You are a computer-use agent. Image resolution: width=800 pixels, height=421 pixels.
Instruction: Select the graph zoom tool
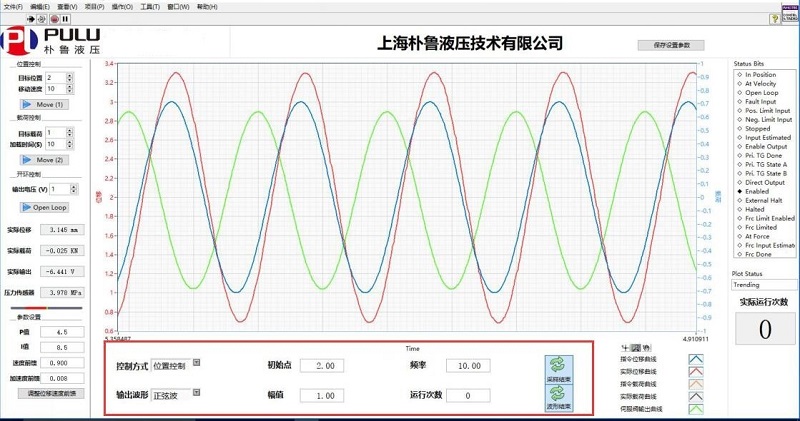pyautogui.click(x=636, y=348)
